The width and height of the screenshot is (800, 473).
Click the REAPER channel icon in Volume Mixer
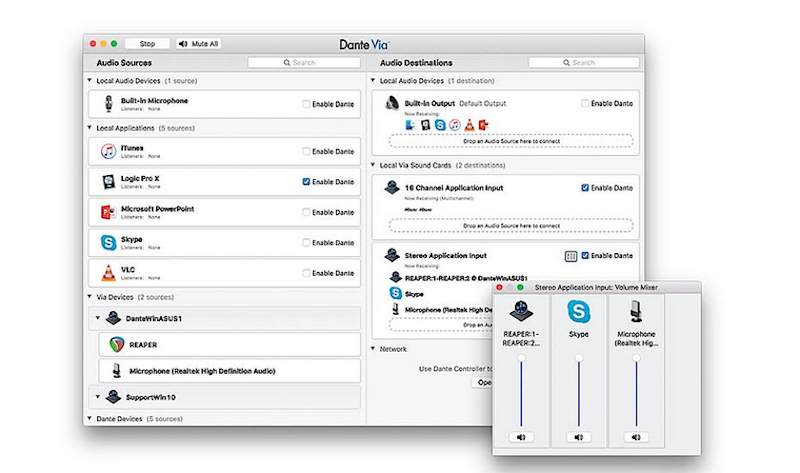(x=521, y=310)
